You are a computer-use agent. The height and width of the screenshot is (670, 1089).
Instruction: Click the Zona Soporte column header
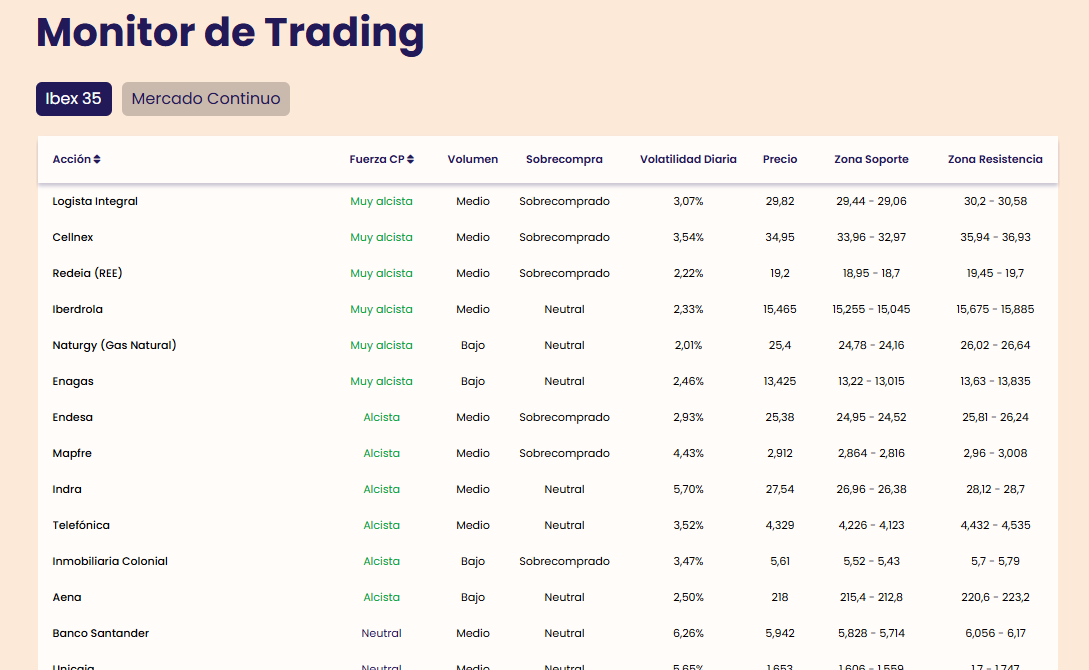(x=871, y=159)
